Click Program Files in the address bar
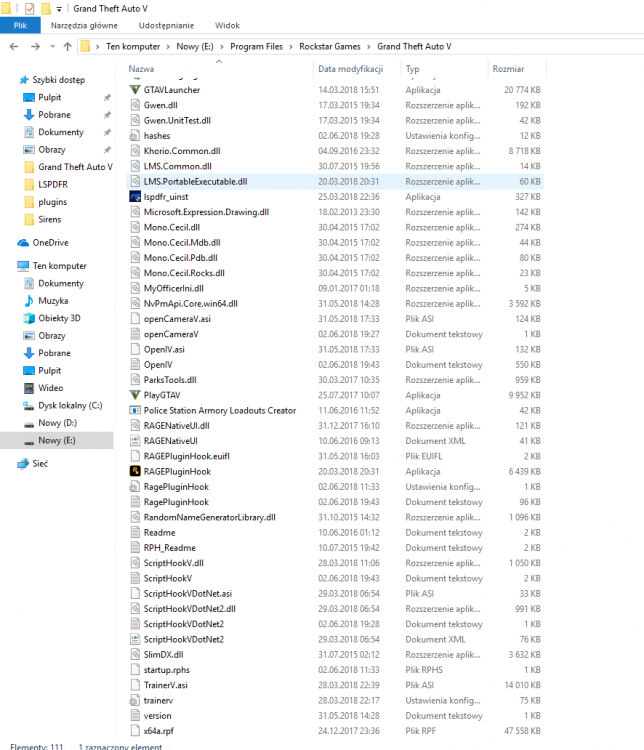Image resolution: width=644 pixels, height=750 pixels. [x=256, y=46]
